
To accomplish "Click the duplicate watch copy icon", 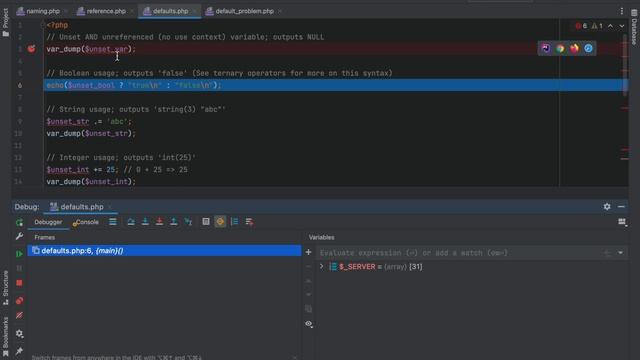I will click(309, 309).
